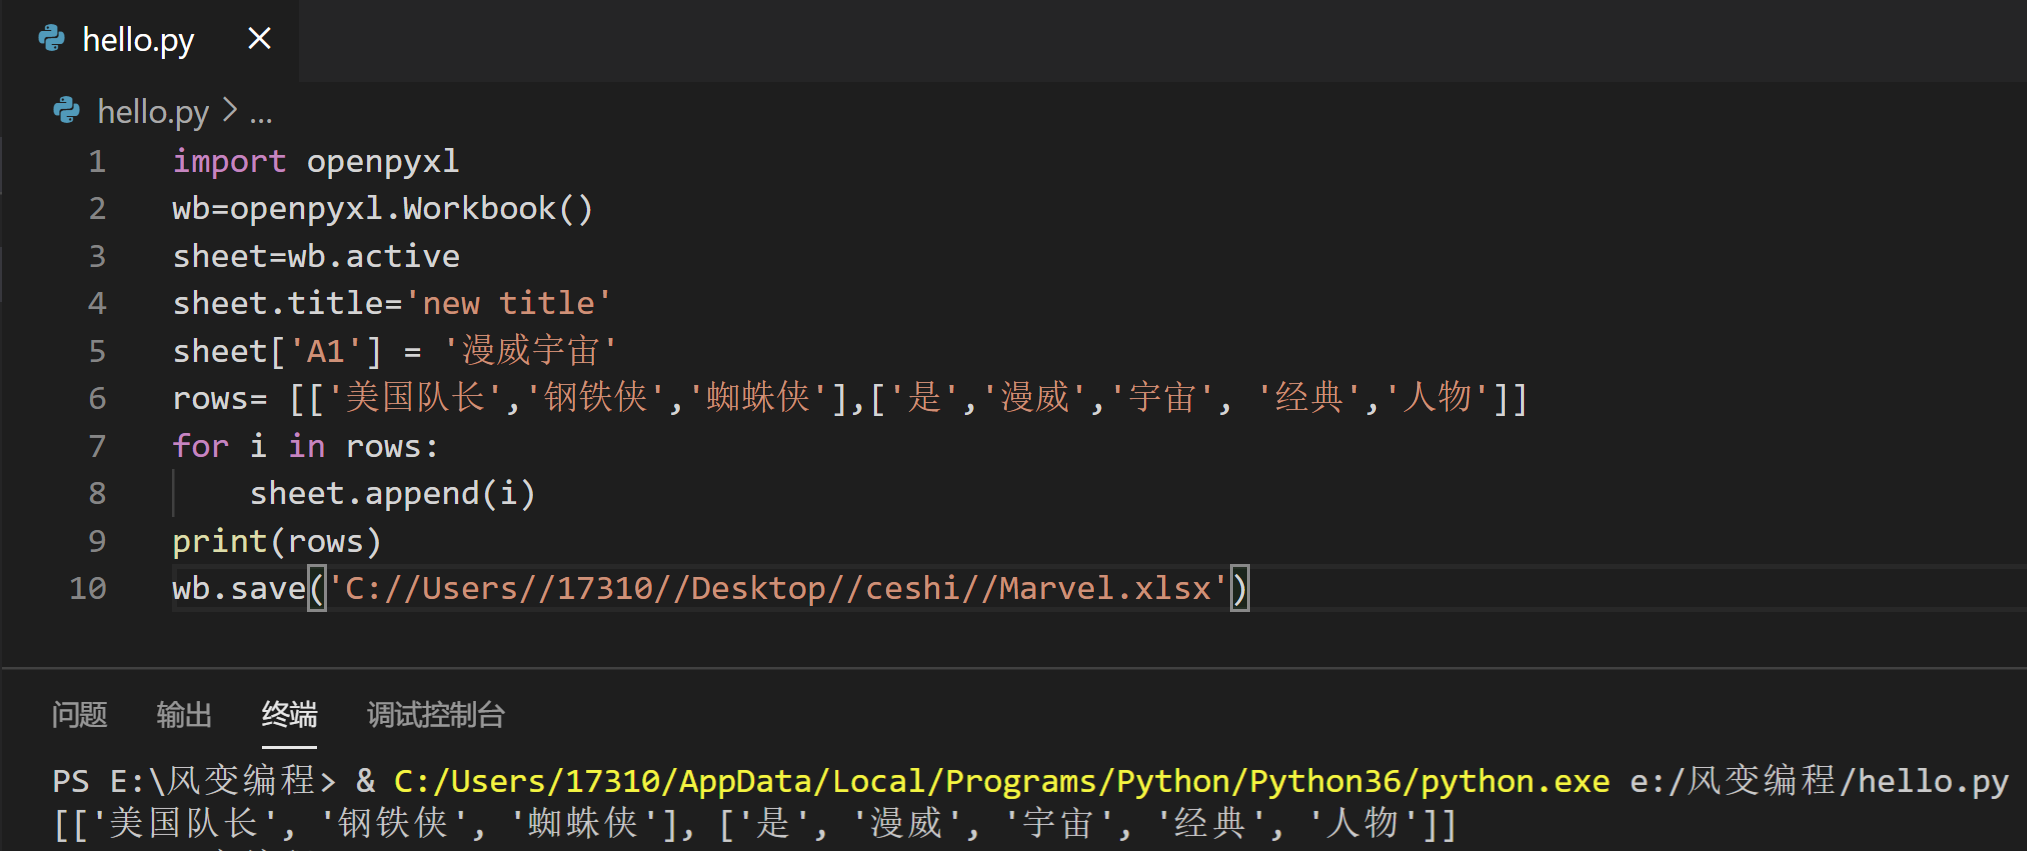Select the hello.py editor tab
The width and height of the screenshot is (2027, 851).
150,40
